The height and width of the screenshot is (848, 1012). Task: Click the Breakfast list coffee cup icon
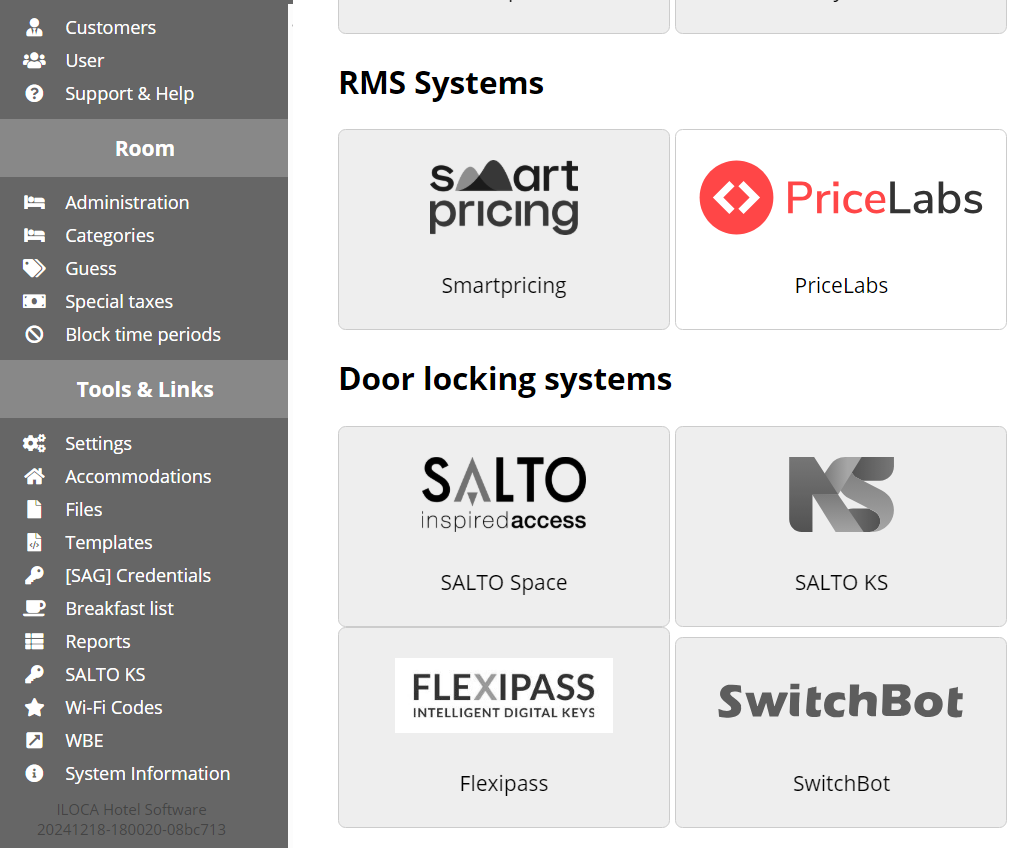(34, 608)
